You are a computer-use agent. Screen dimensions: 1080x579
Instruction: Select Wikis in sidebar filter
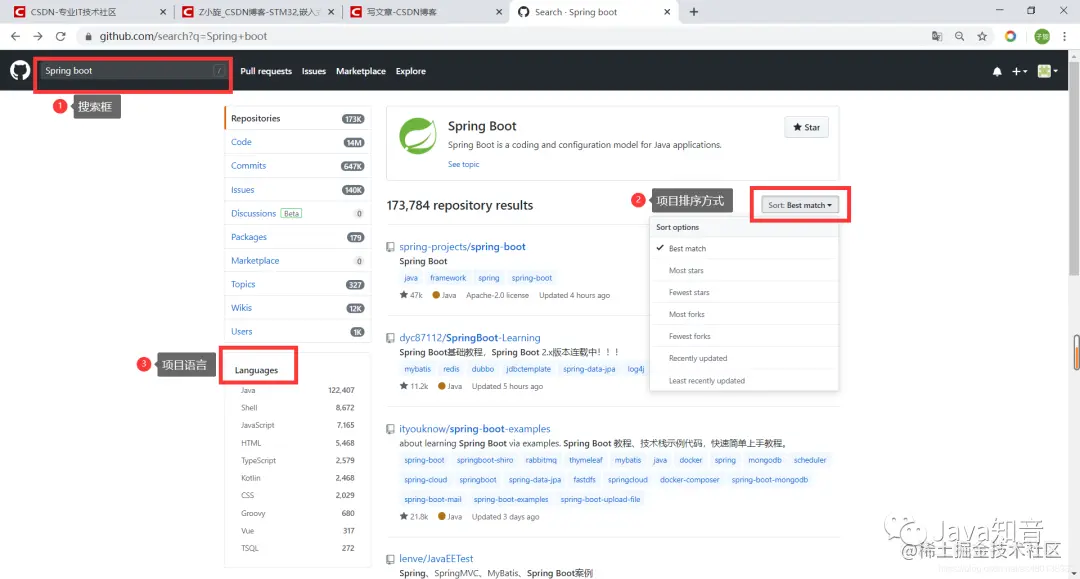[298, 308]
